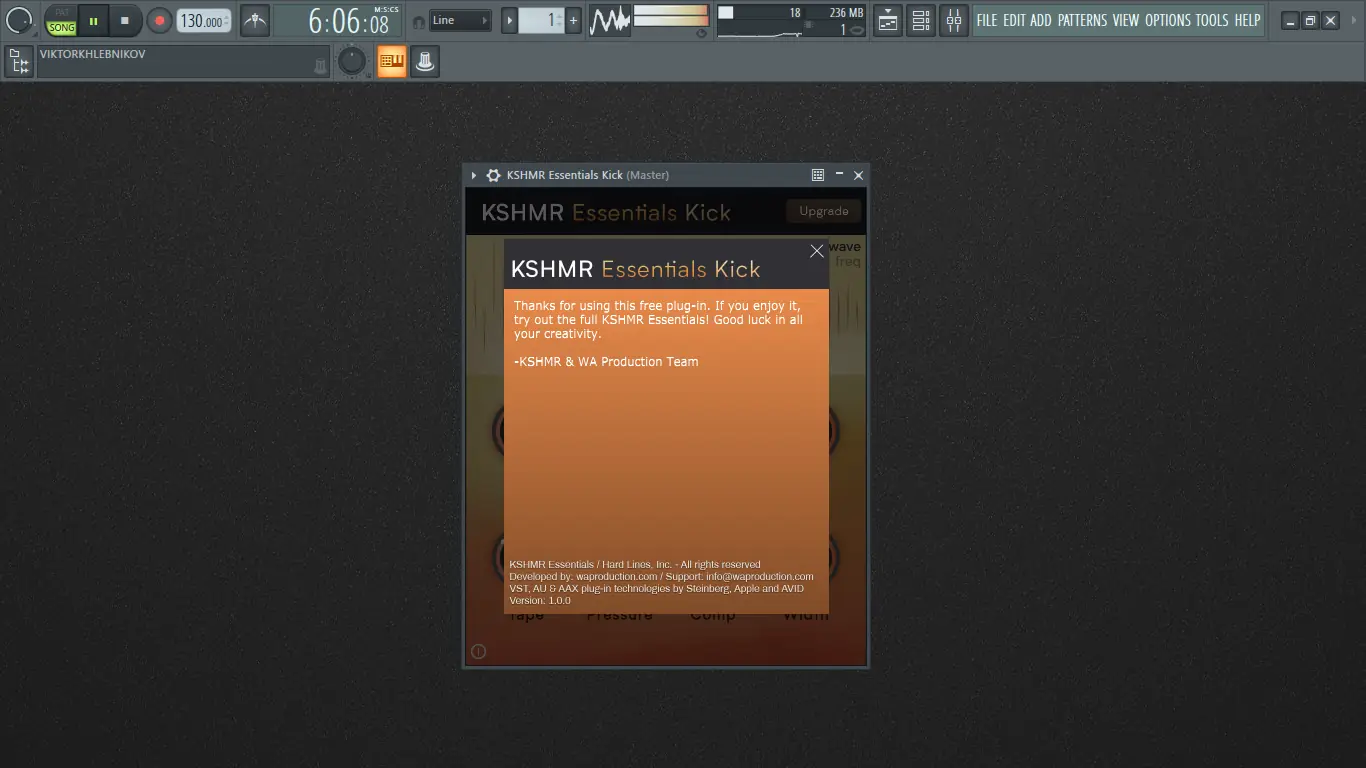Click the knob icon button beside the orange keyboard icon
This screenshot has height=768, width=1366.
(x=424, y=61)
